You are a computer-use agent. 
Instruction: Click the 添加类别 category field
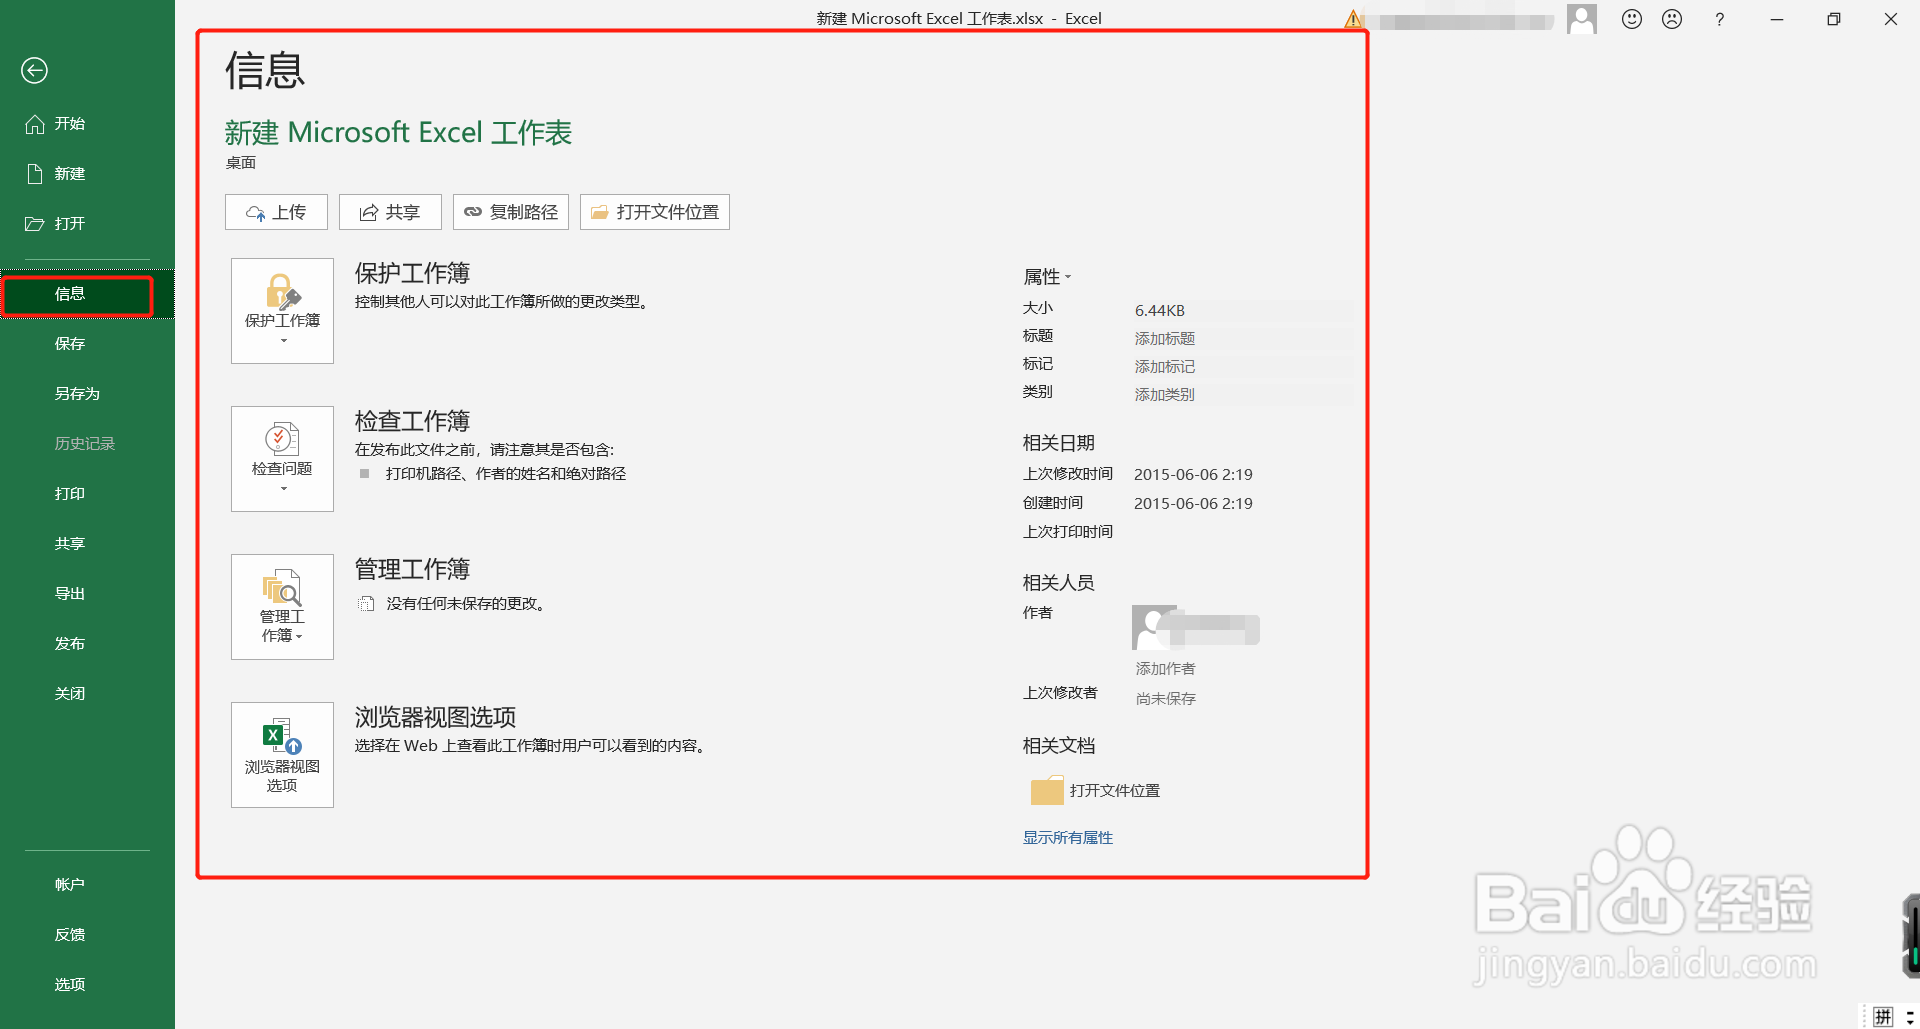point(1243,395)
